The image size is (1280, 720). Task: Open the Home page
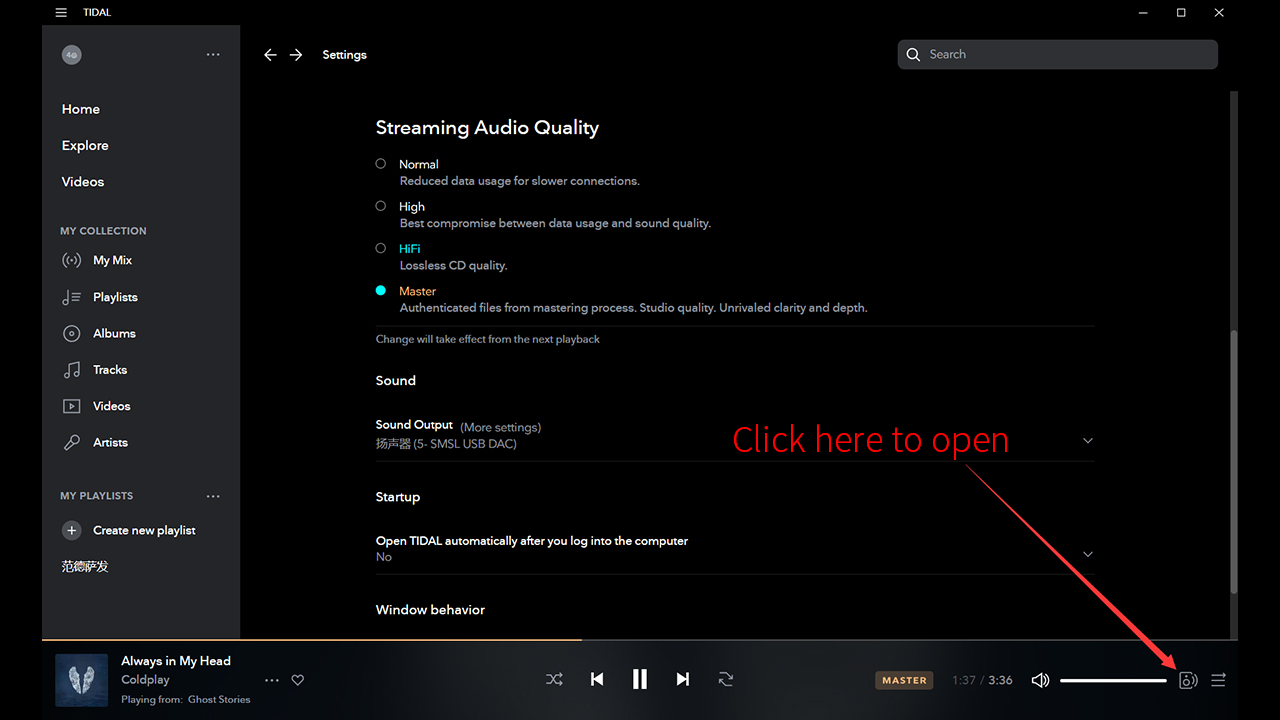click(81, 109)
